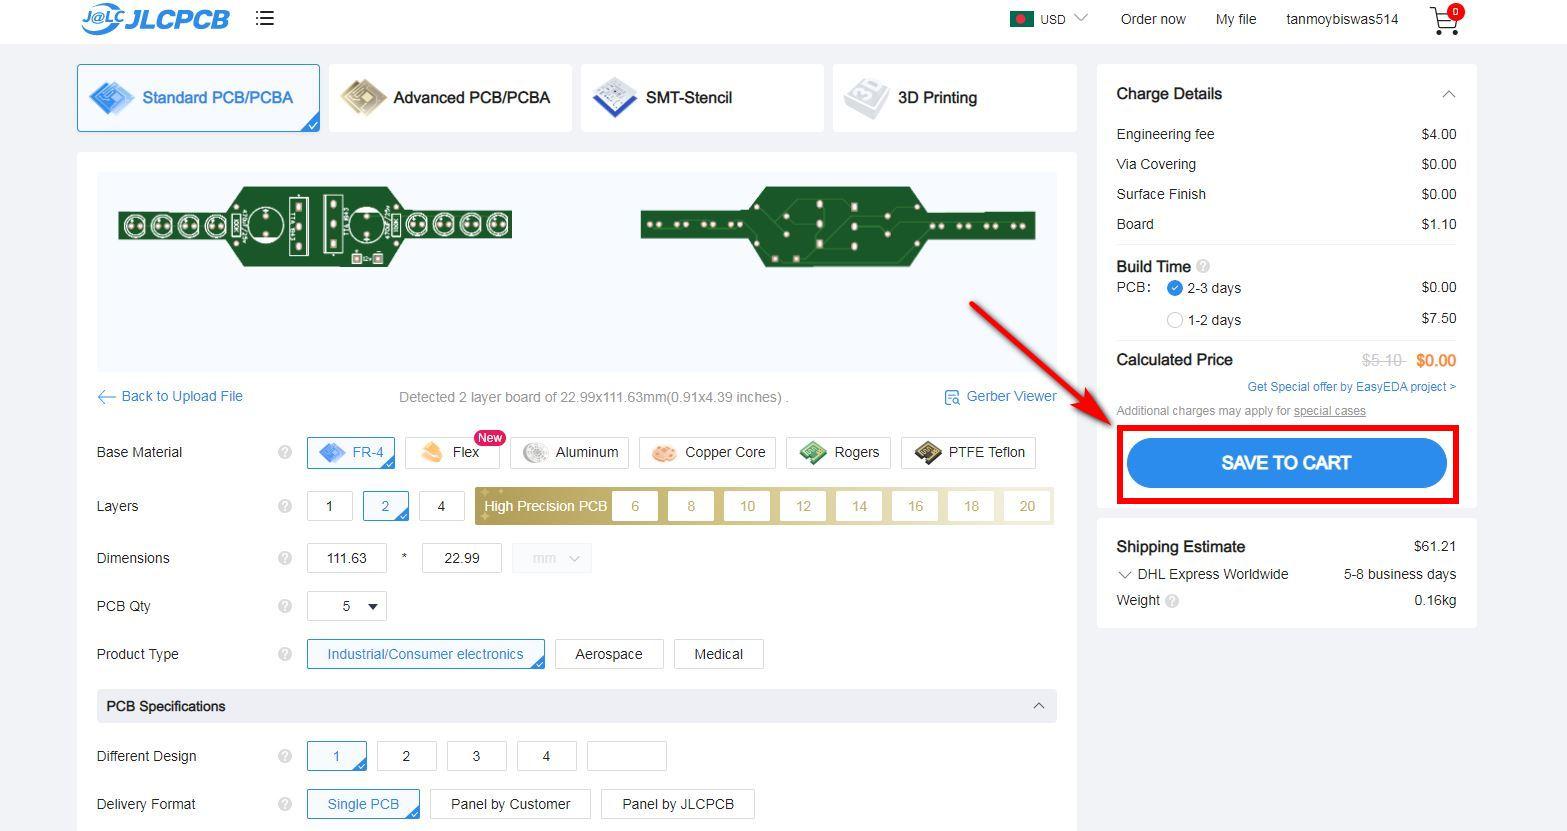The height and width of the screenshot is (831, 1567).
Task: Collapse the PCB Specifications section
Action: [1039, 706]
